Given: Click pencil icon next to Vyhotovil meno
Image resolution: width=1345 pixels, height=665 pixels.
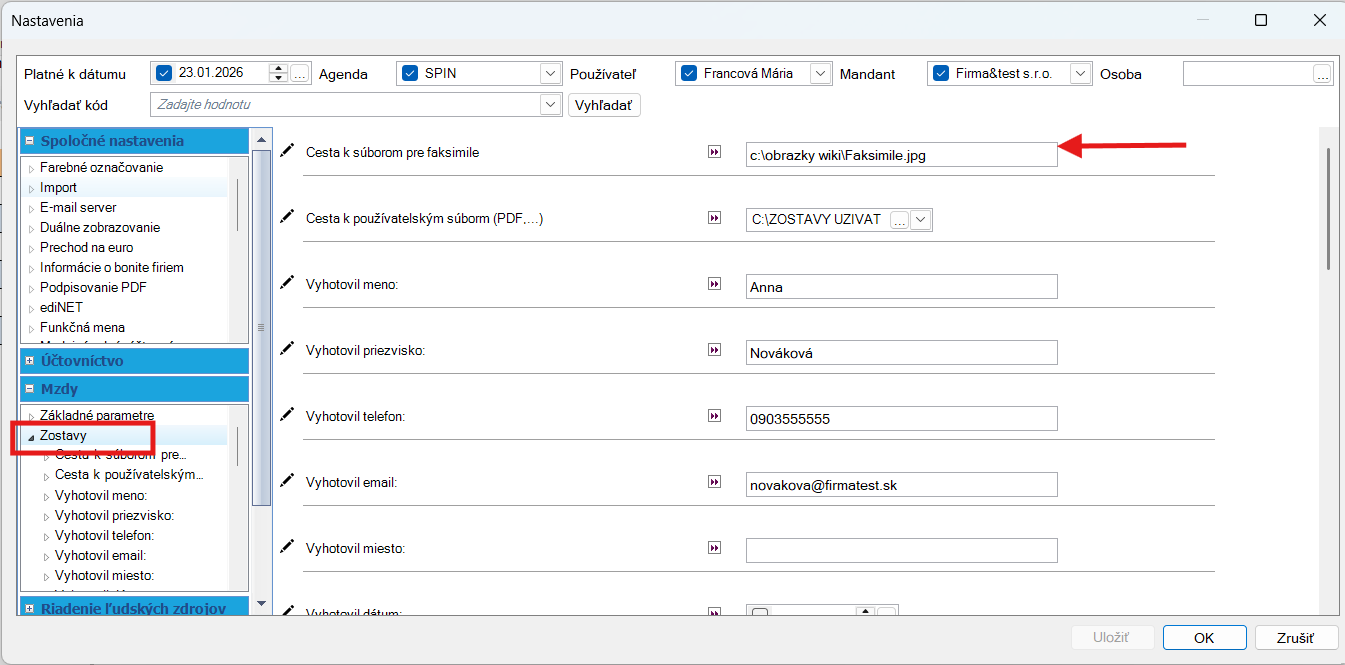Looking at the screenshot, I should click(288, 284).
